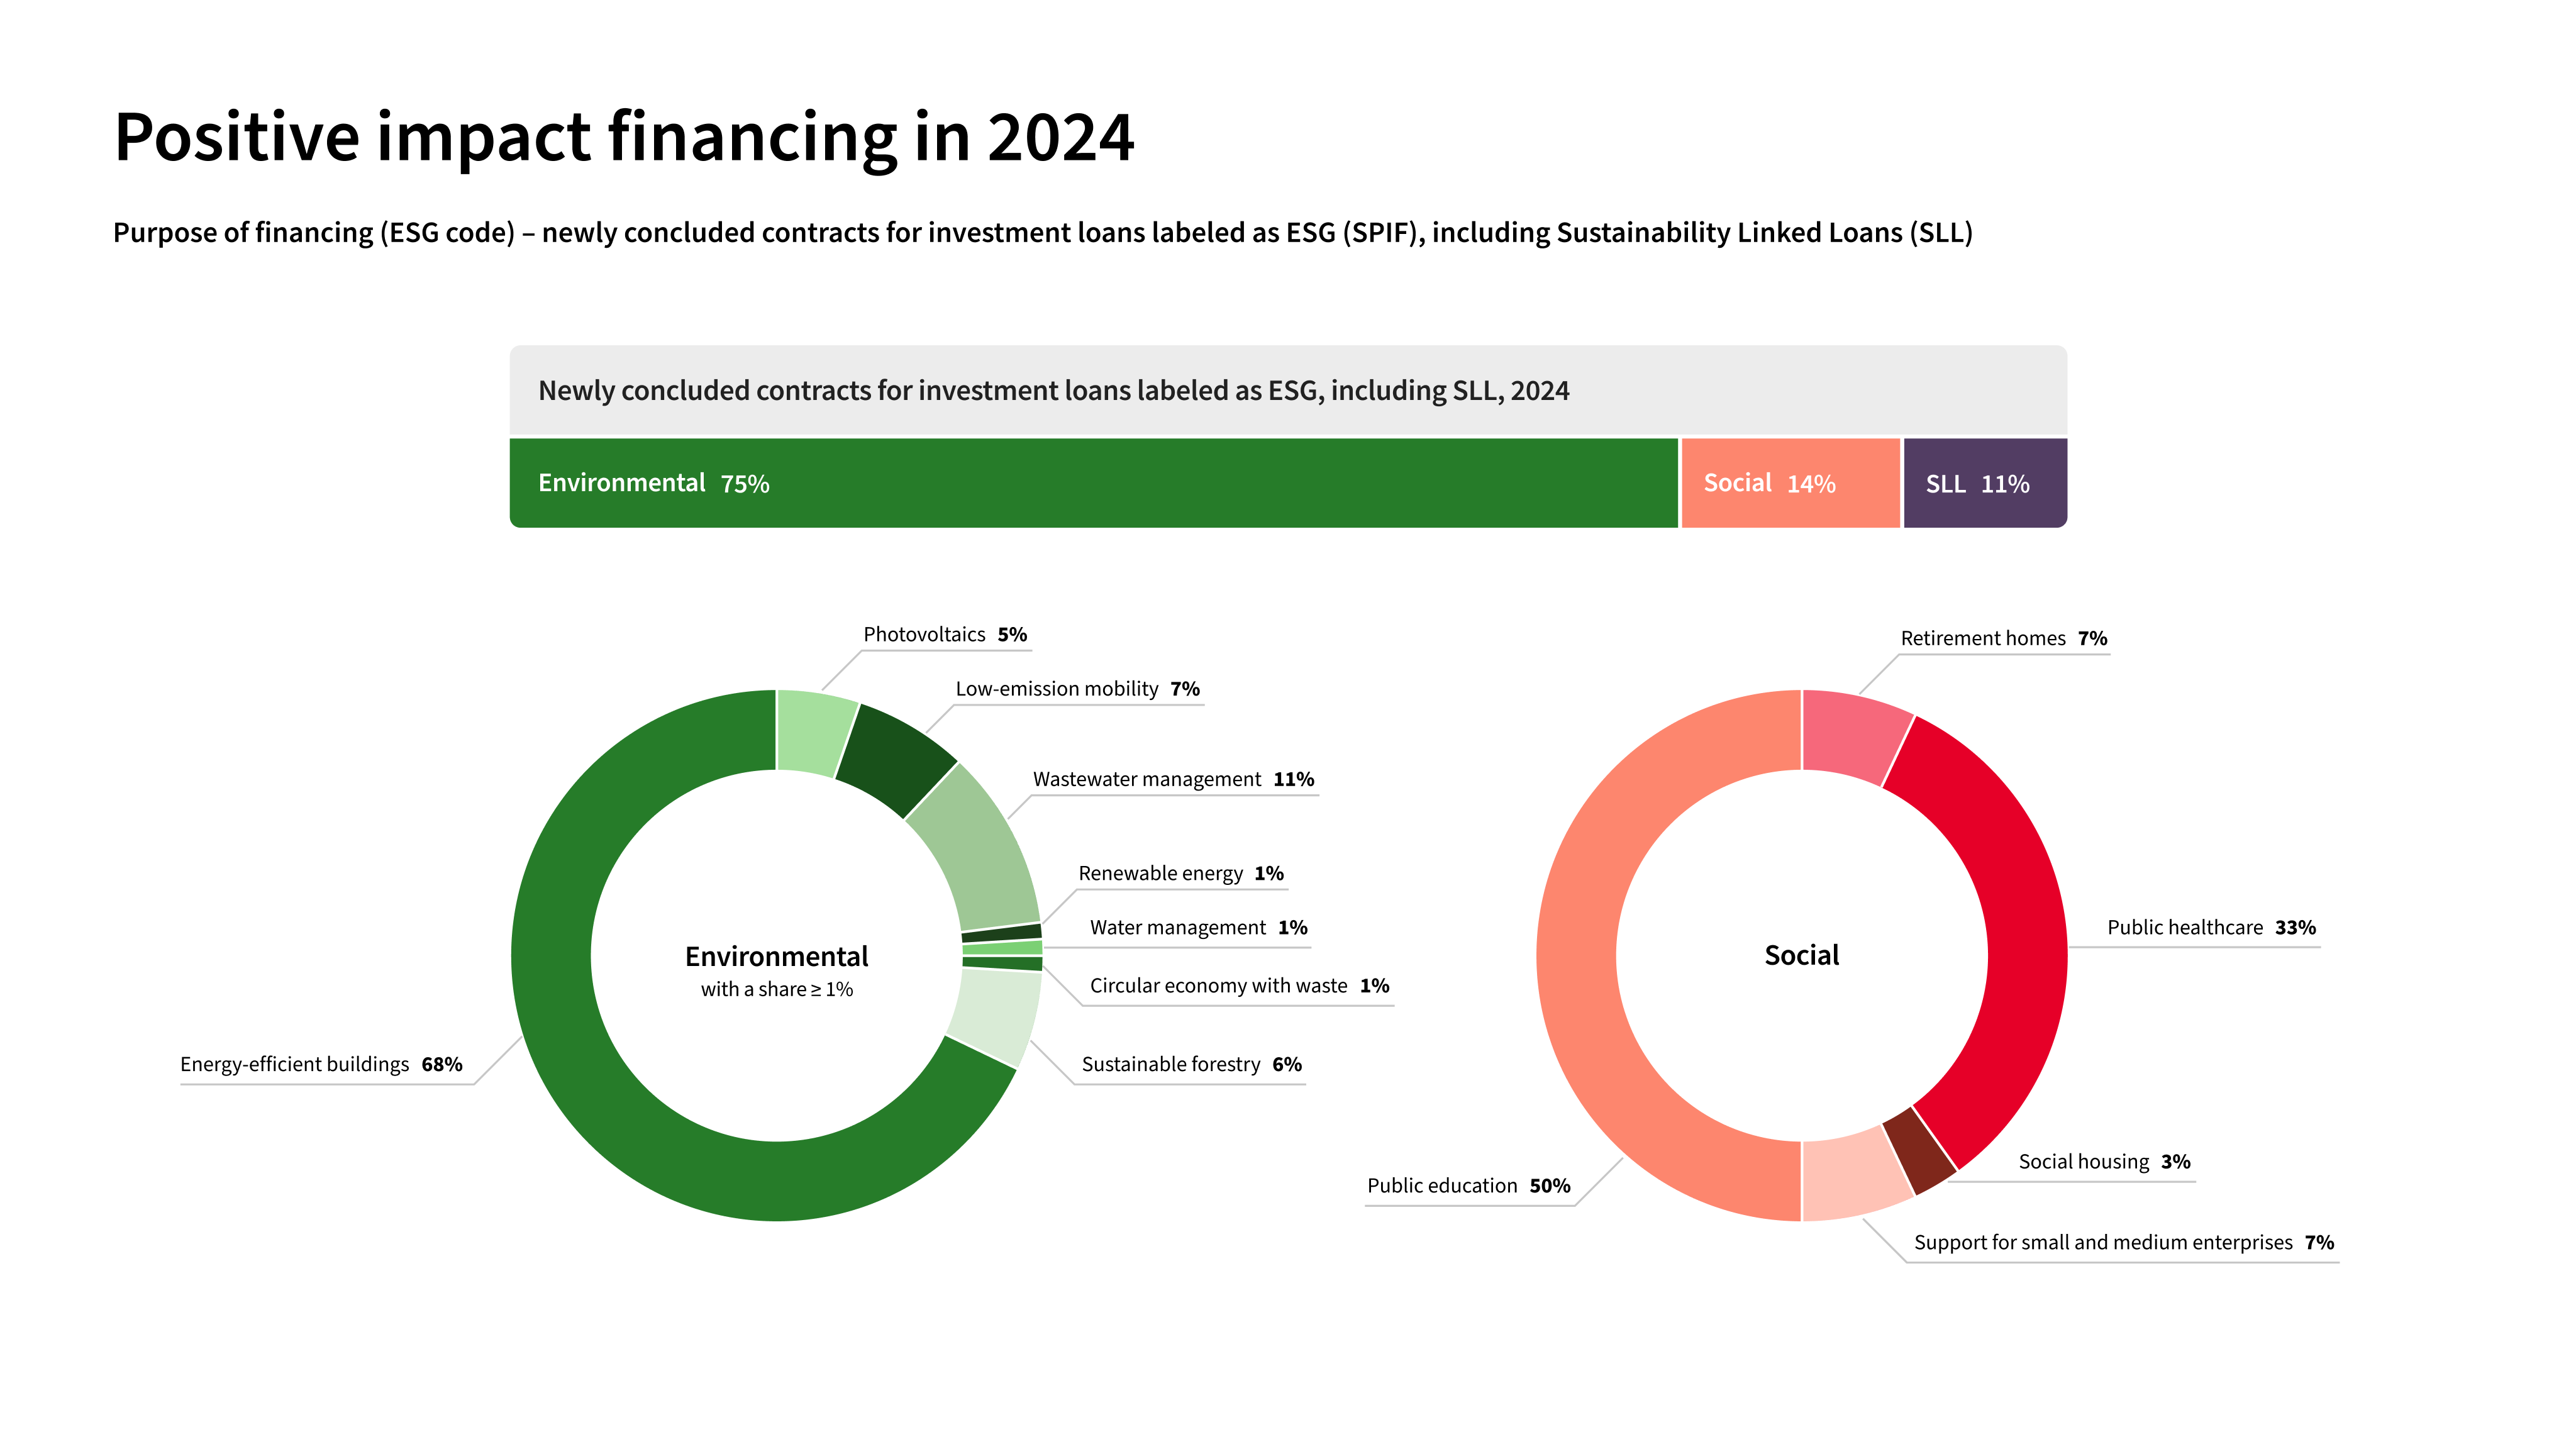Image resolution: width=2576 pixels, height=1449 pixels.
Task: Click the 'Low-emission mobility 7%' label
Action: click(1077, 689)
